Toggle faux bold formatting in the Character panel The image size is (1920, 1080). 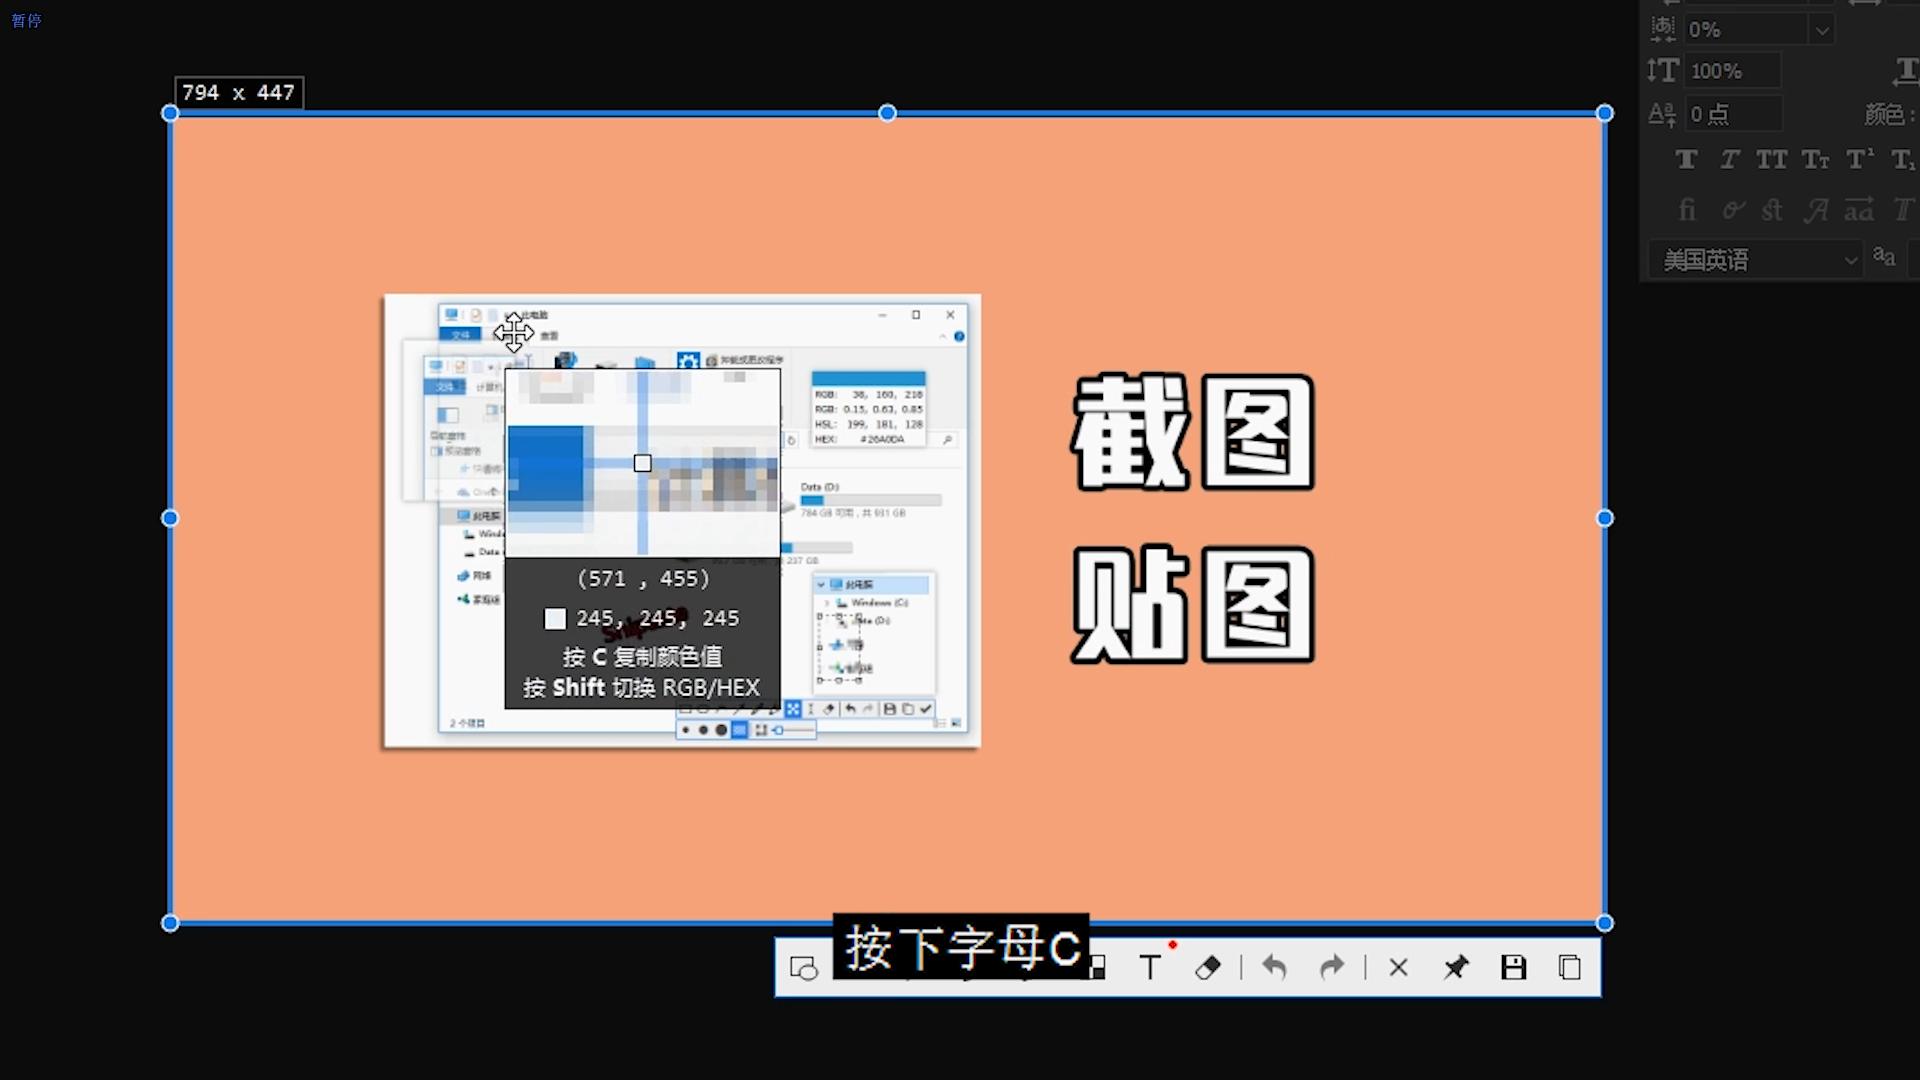pos(1687,159)
